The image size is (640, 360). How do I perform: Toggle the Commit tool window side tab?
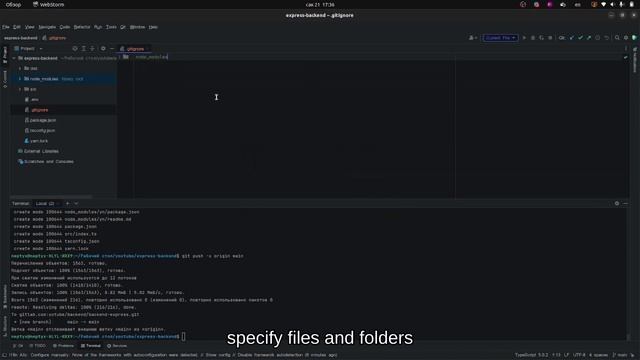tap(5, 79)
